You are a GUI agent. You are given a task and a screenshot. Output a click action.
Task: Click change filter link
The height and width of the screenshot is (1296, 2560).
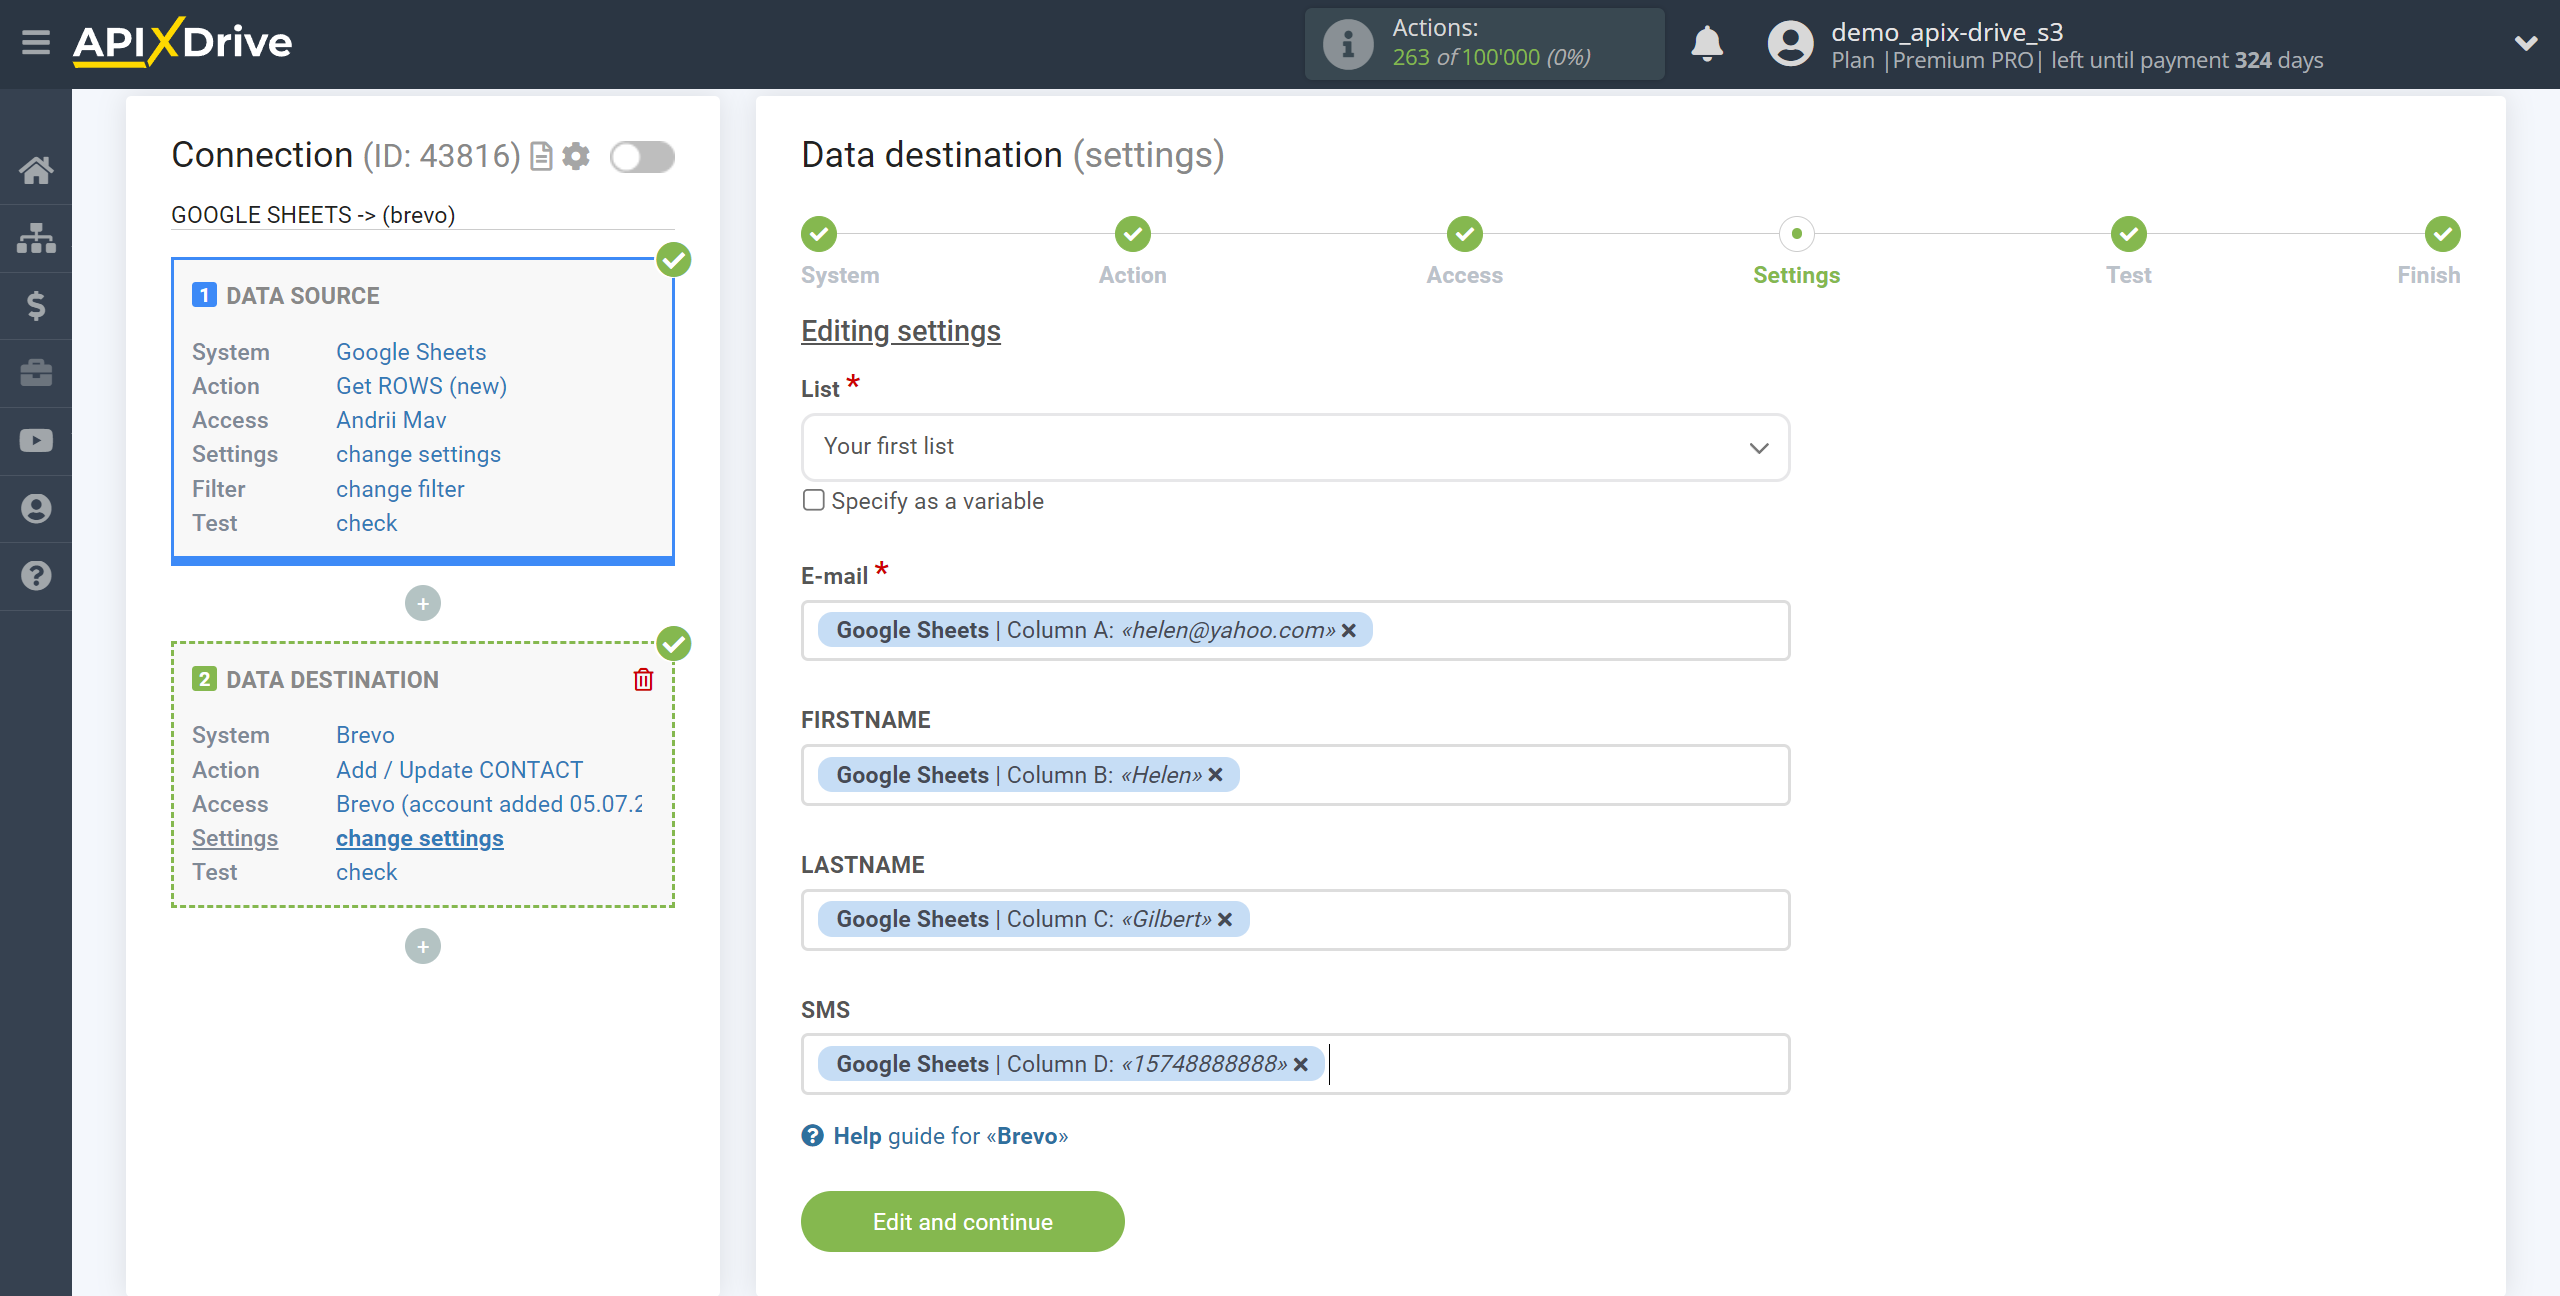pyautogui.click(x=400, y=489)
